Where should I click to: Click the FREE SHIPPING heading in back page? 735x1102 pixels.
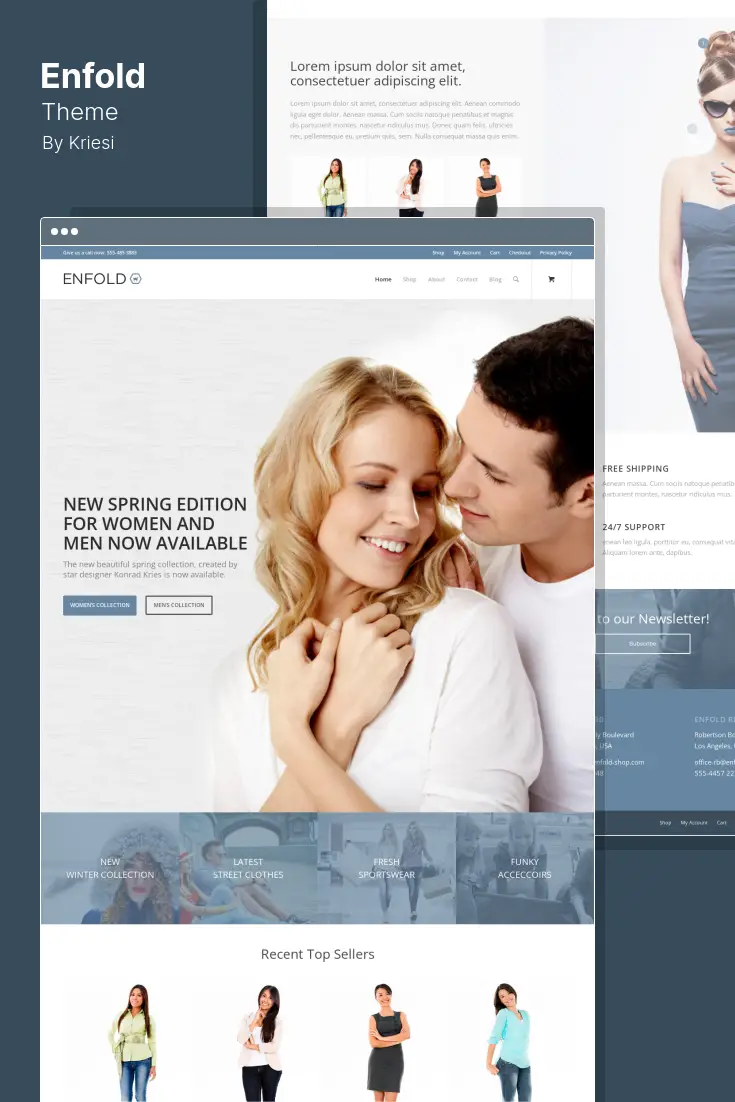click(x=635, y=469)
